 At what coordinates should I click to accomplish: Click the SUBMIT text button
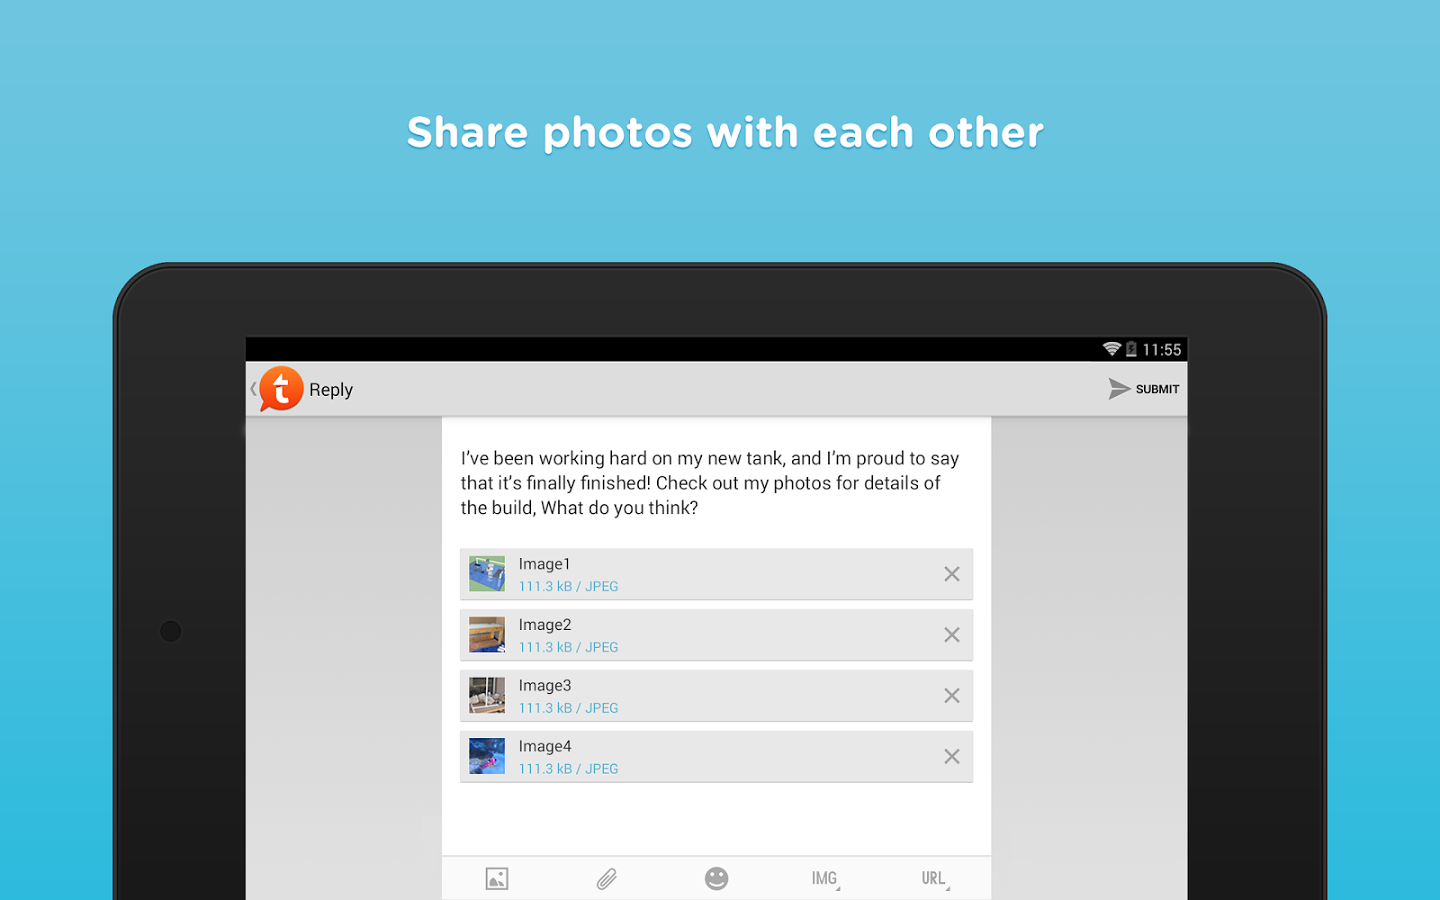point(1157,389)
